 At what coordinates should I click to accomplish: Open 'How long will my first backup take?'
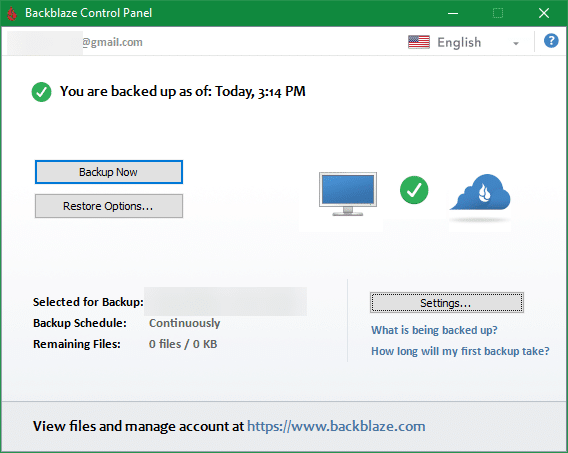coord(460,351)
